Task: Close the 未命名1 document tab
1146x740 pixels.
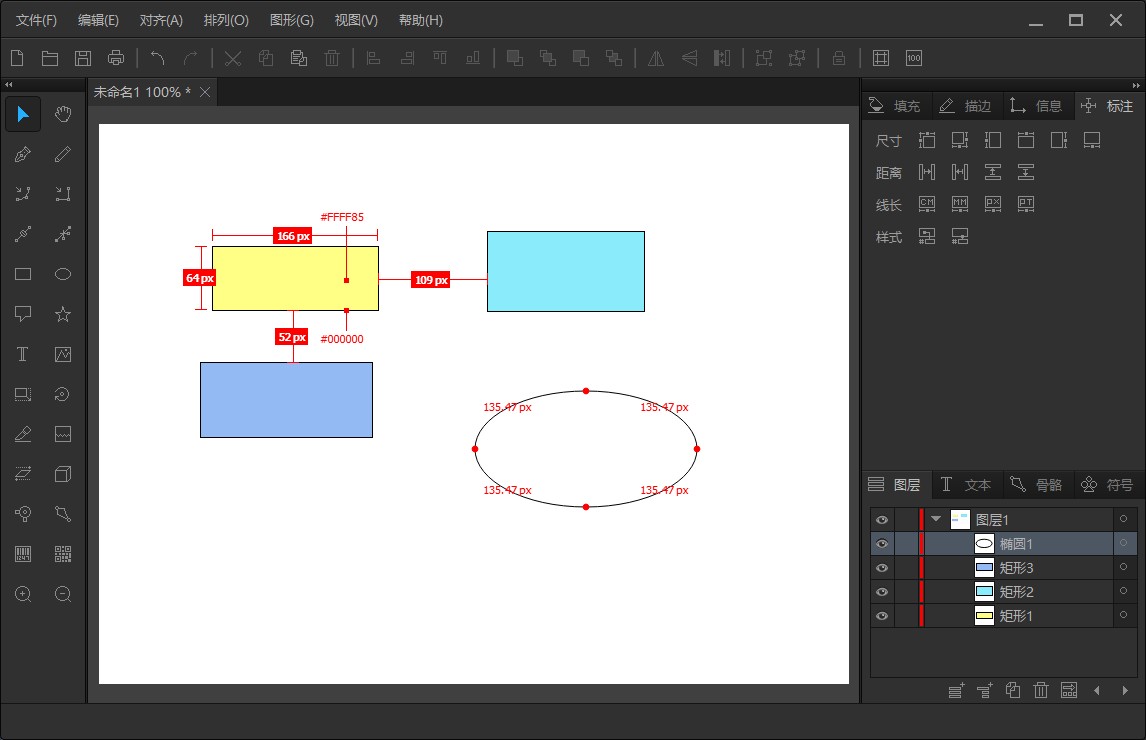Action: tap(205, 92)
